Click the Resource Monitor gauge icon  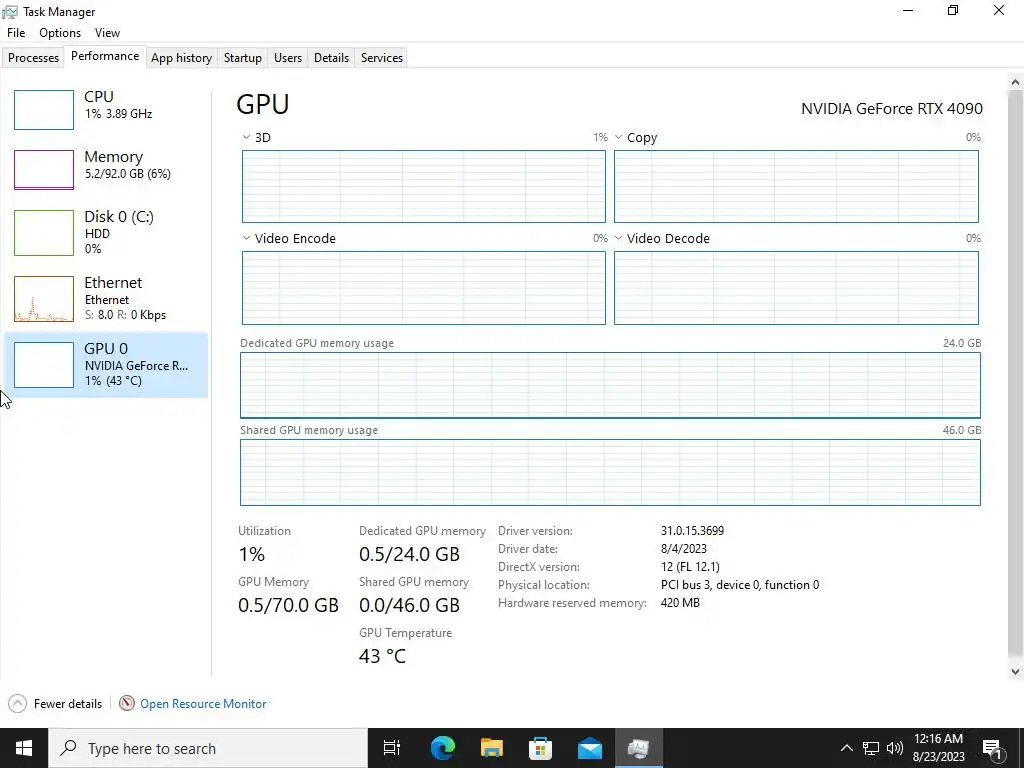click(x=127, y=703)
